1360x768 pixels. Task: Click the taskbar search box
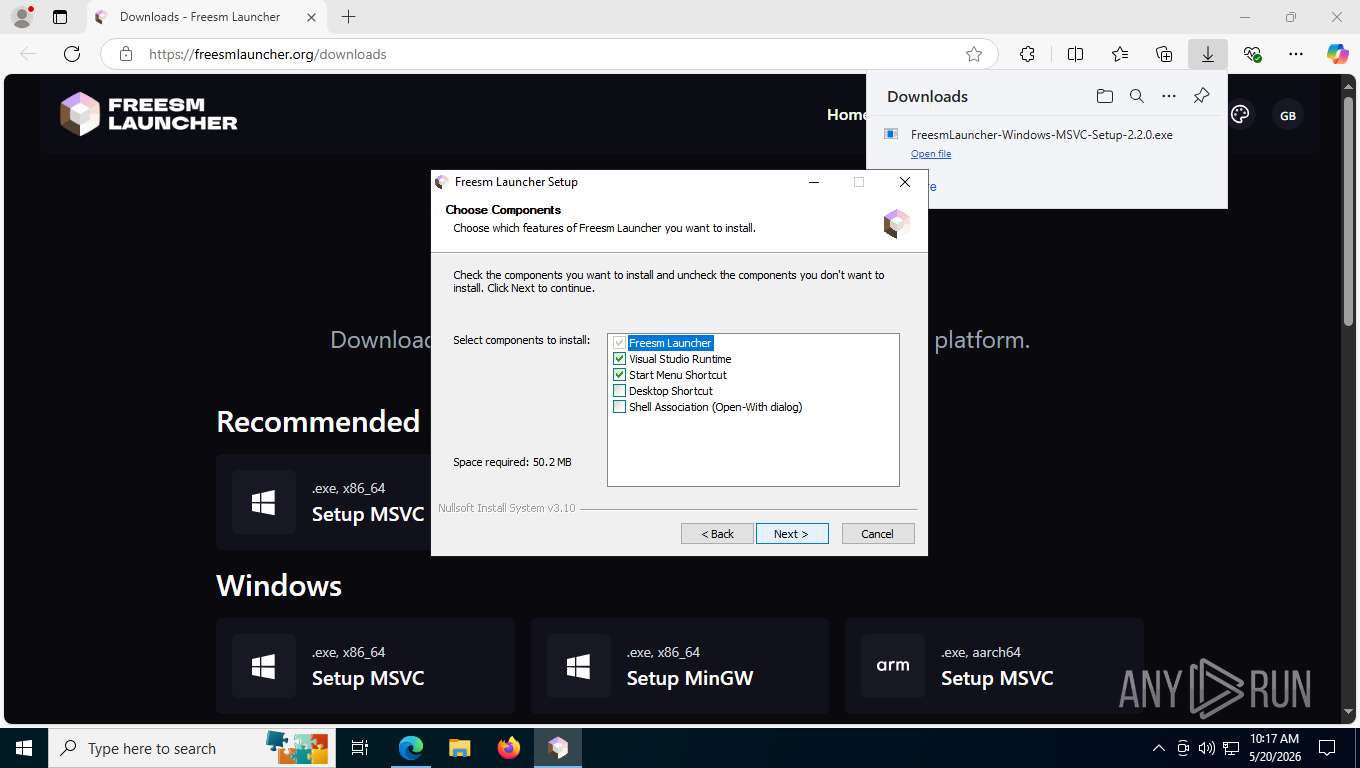(192, 748)
